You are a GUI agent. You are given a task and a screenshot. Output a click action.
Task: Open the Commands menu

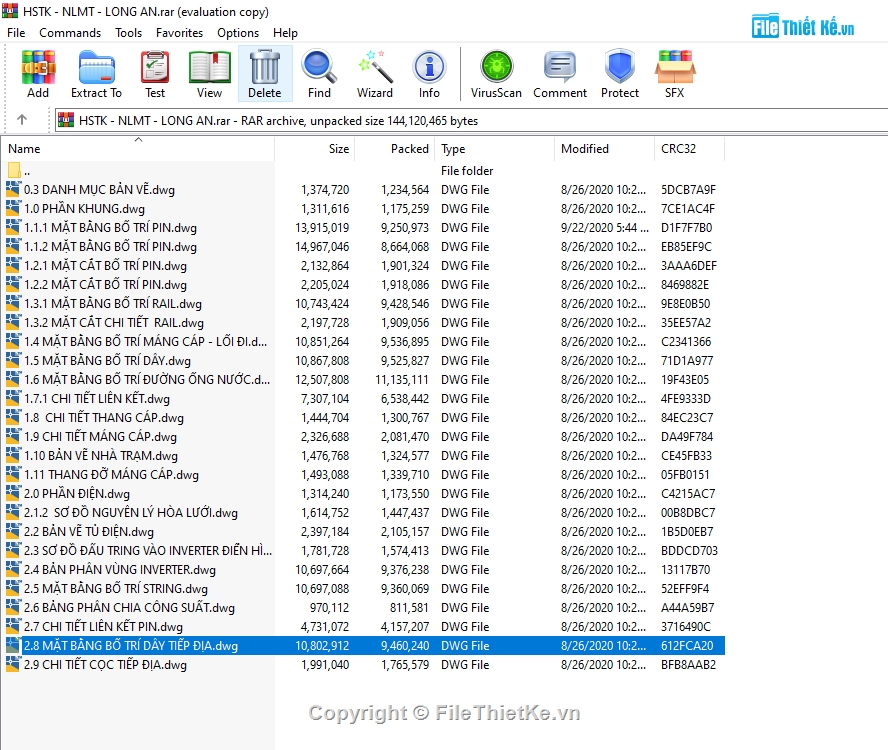[x=70, y=33]
